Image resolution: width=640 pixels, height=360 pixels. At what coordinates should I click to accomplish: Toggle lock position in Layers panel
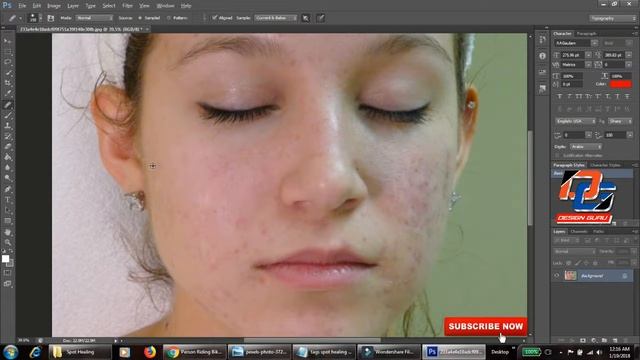[586, 263]
